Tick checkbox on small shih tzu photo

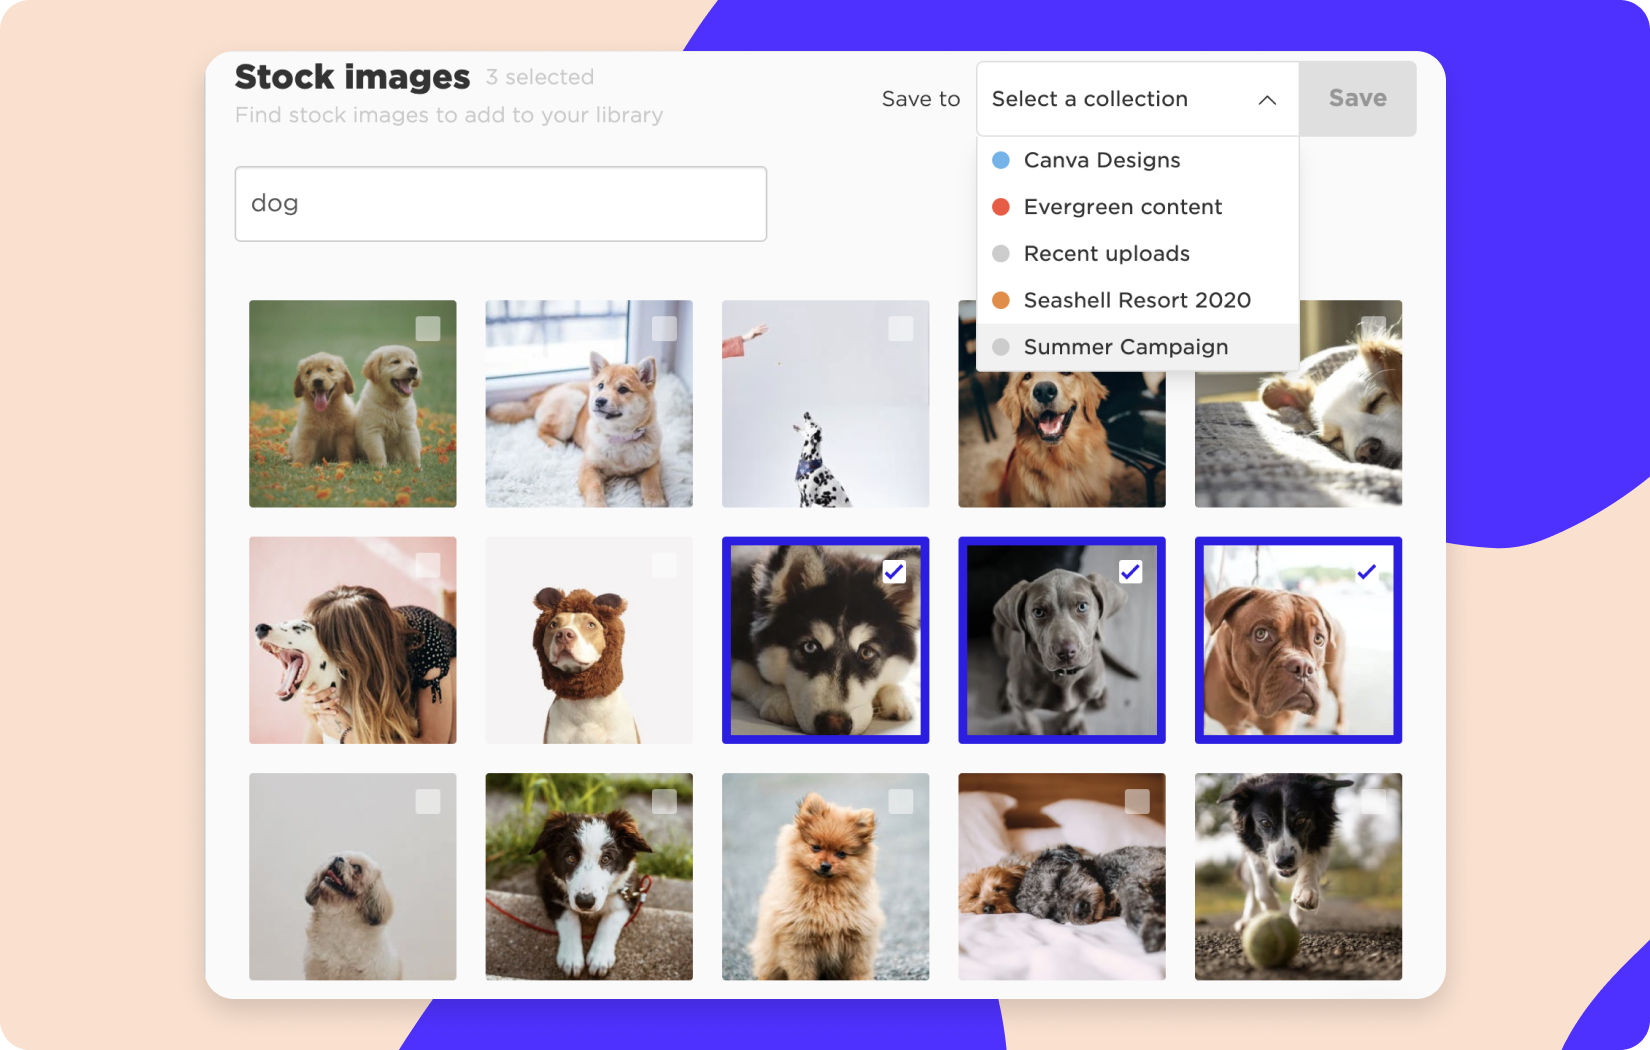428,801
